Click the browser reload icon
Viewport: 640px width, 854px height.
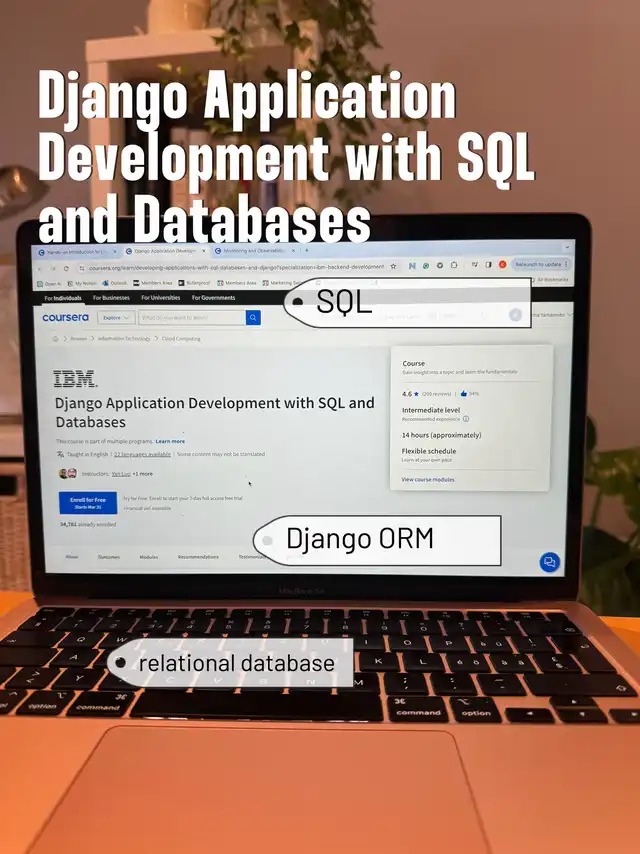point(65,268)
